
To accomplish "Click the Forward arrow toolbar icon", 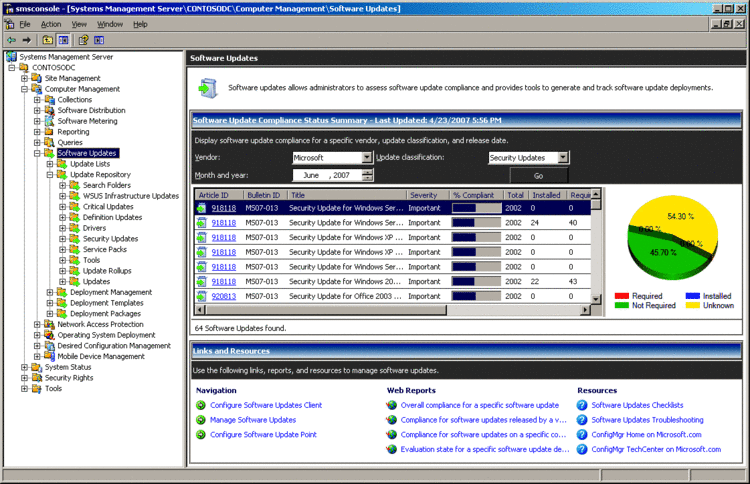I will tap(27, 40).
